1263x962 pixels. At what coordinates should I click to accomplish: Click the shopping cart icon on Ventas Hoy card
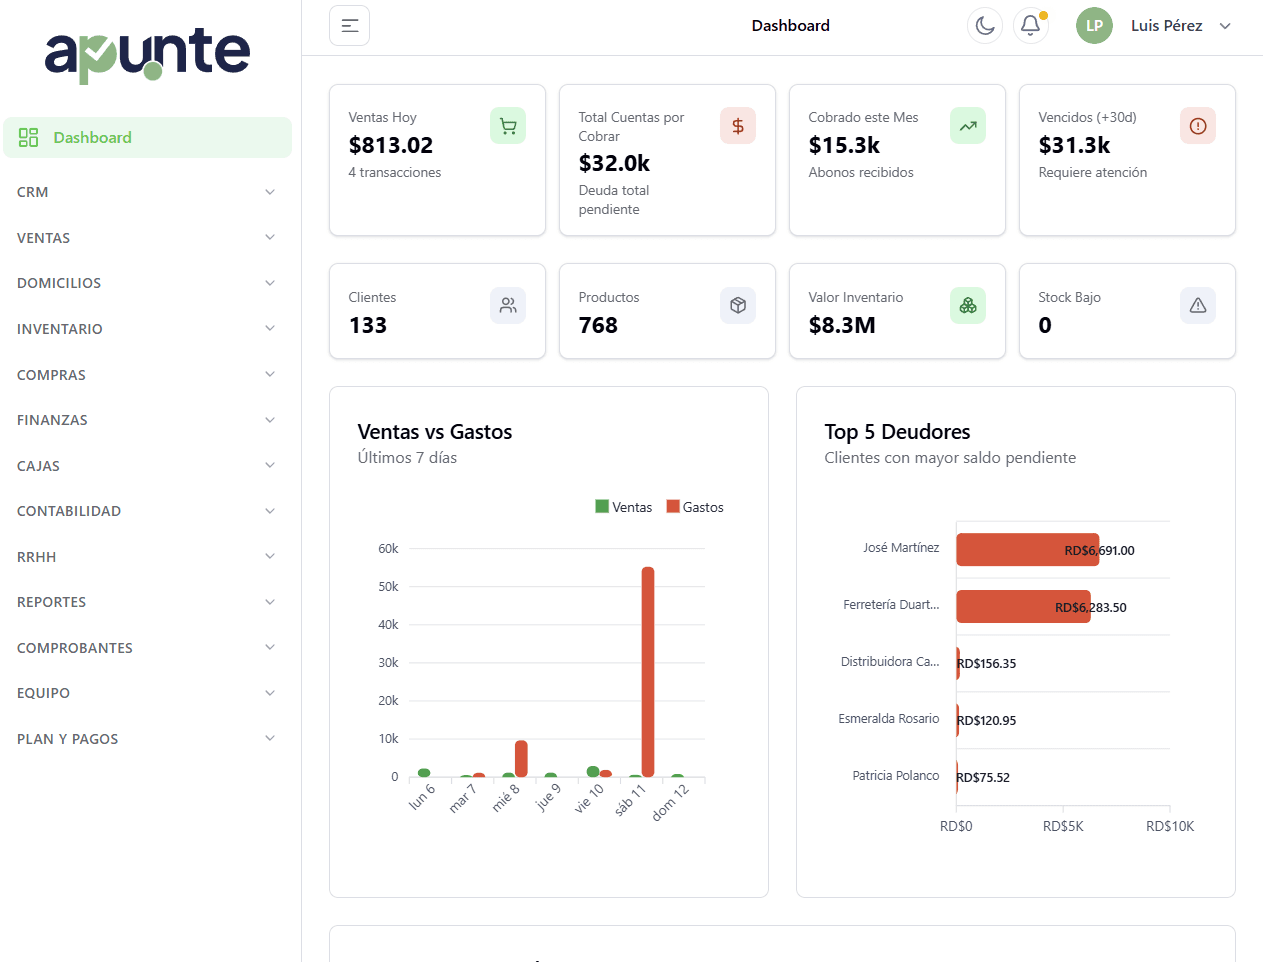[x=507, y=125]
